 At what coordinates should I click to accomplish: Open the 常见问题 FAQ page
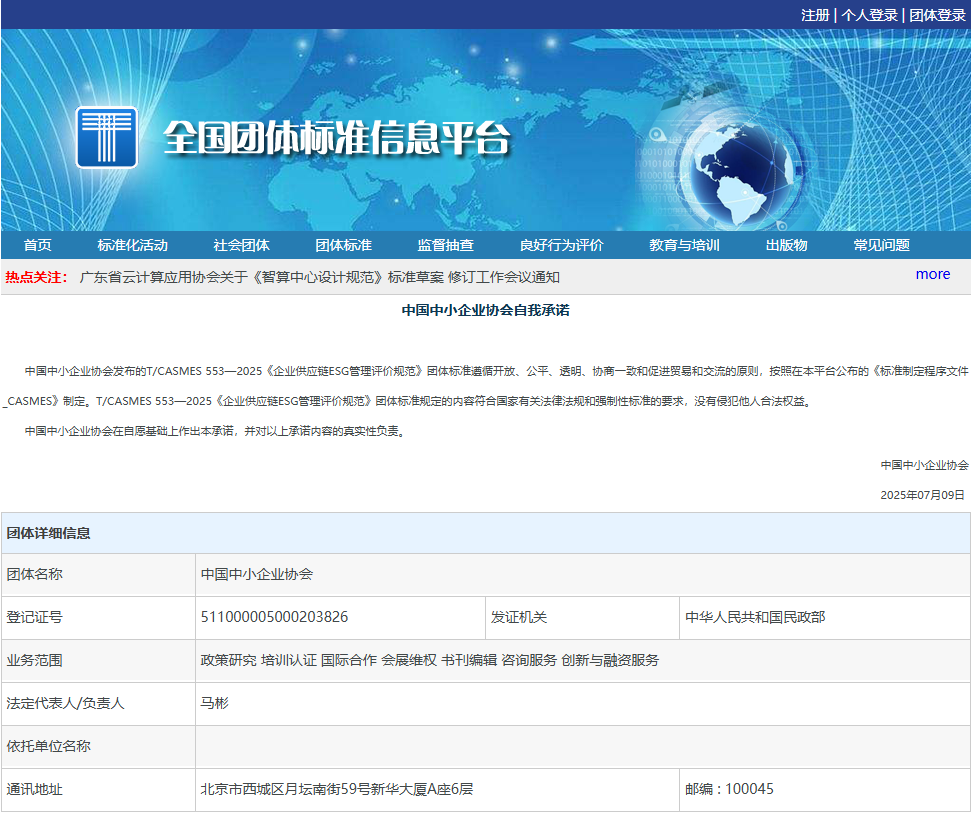pos(881,245)
